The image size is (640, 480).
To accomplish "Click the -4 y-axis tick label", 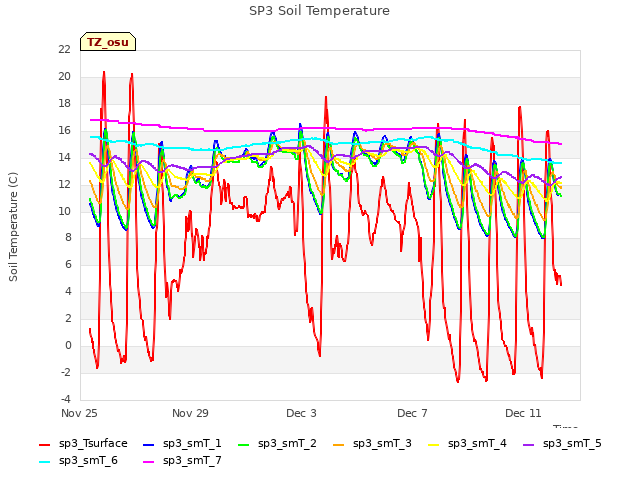I will 66,399.
